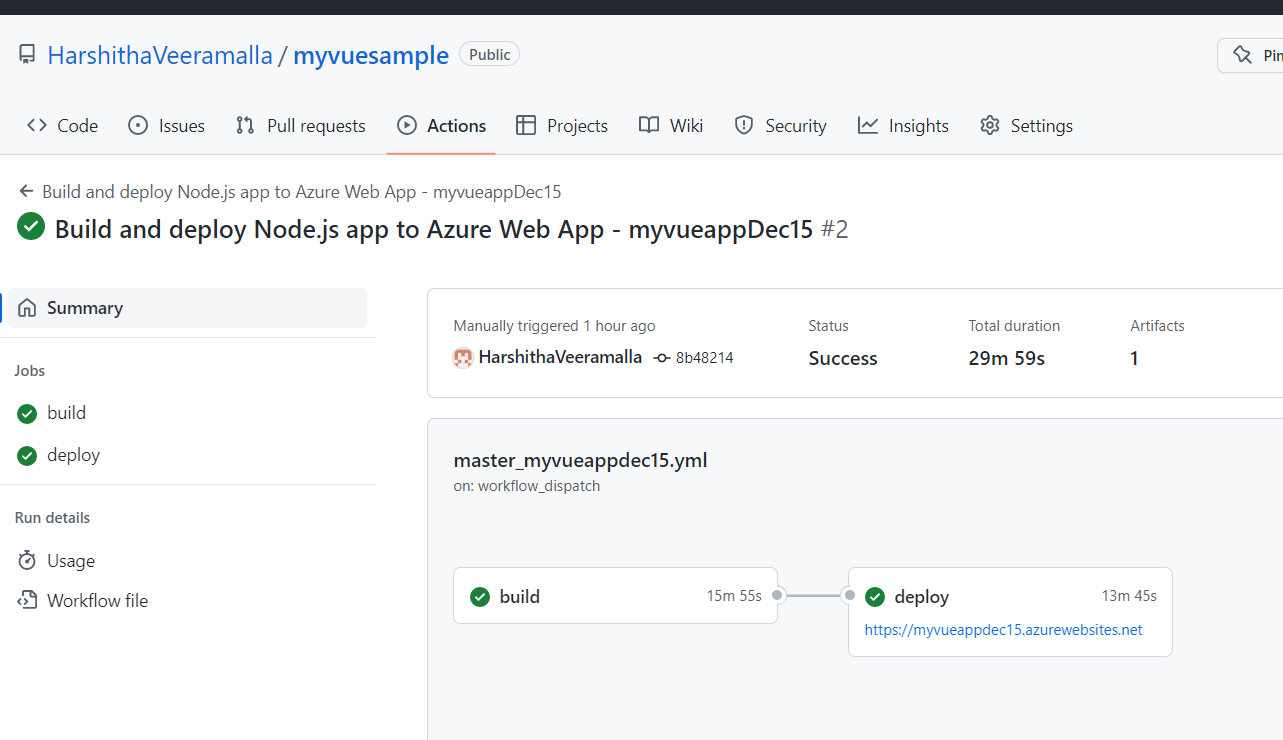This screenshot has height=740, width=1283.
Task: Open the myvuesample repository link
Action: 371,55
